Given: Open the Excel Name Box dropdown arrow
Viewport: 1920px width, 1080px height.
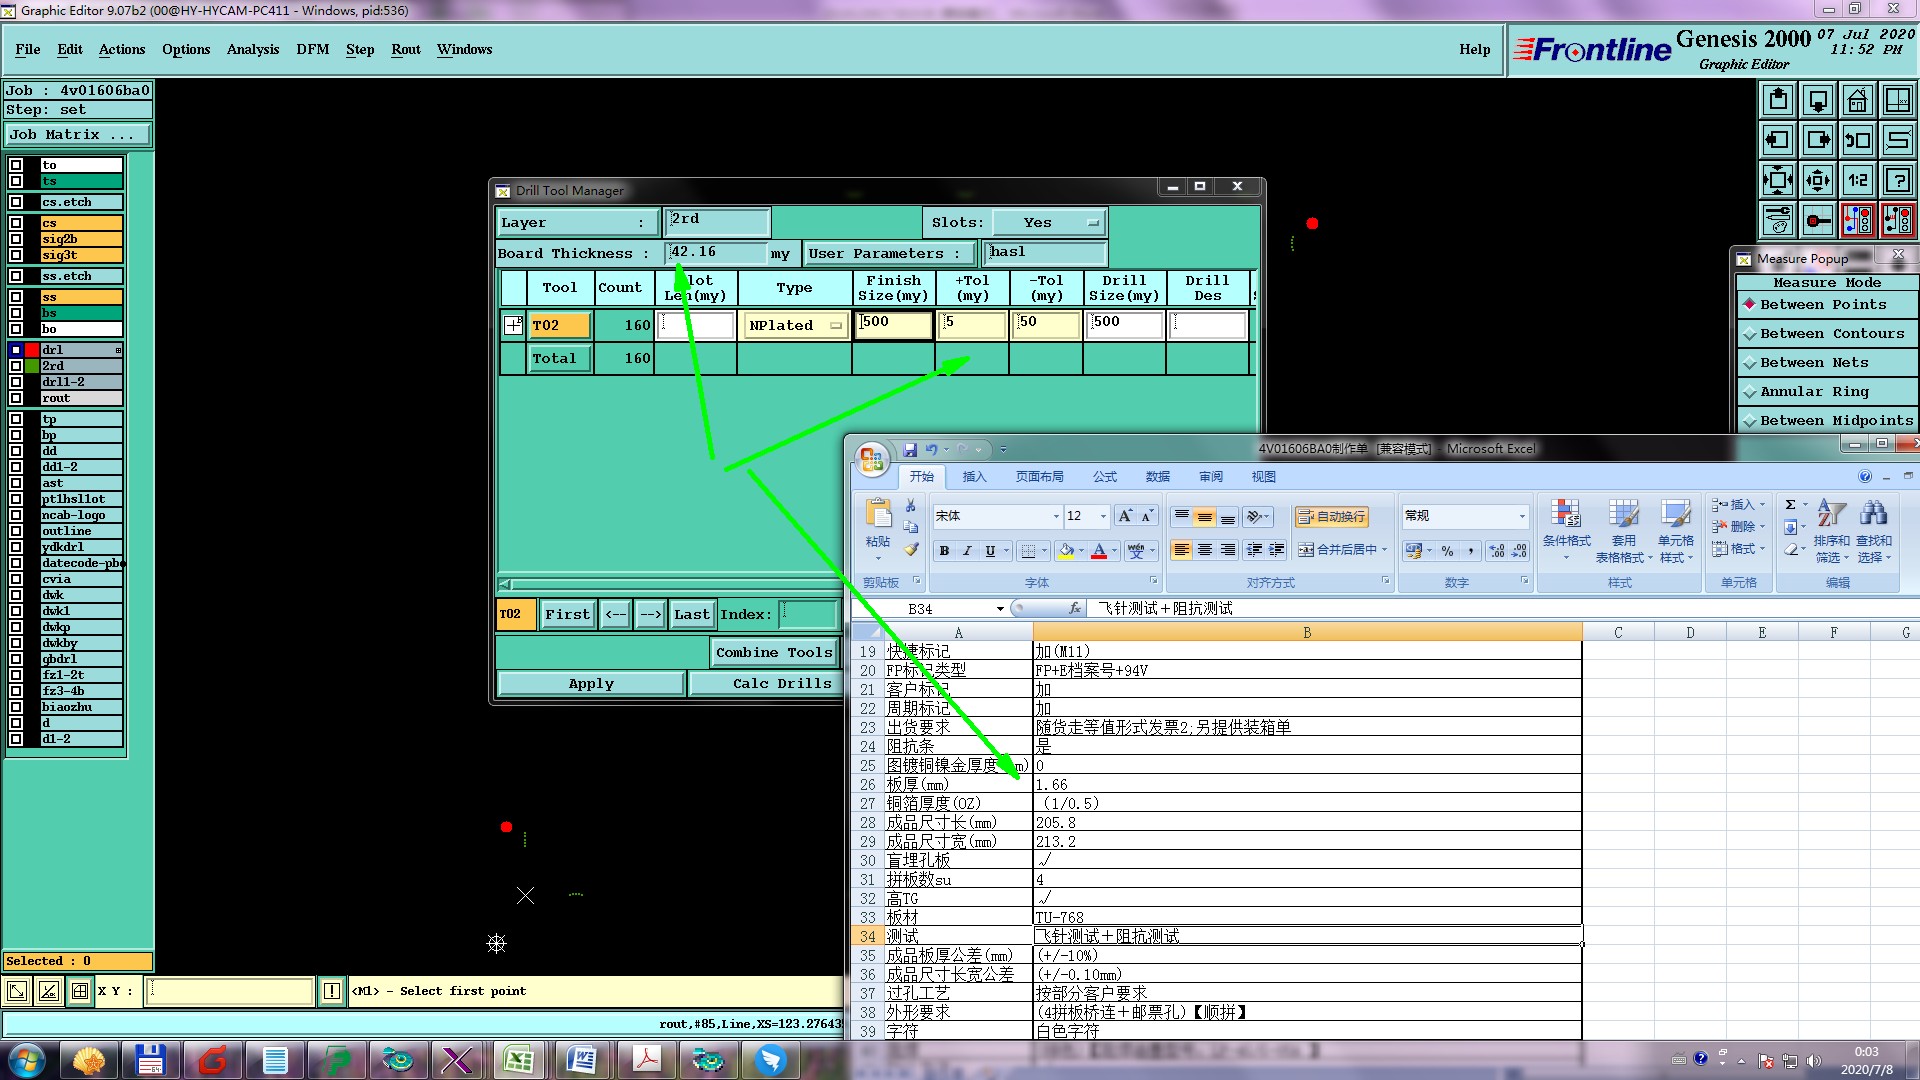Looking at the screenshot, I should (x=999, y=609).
